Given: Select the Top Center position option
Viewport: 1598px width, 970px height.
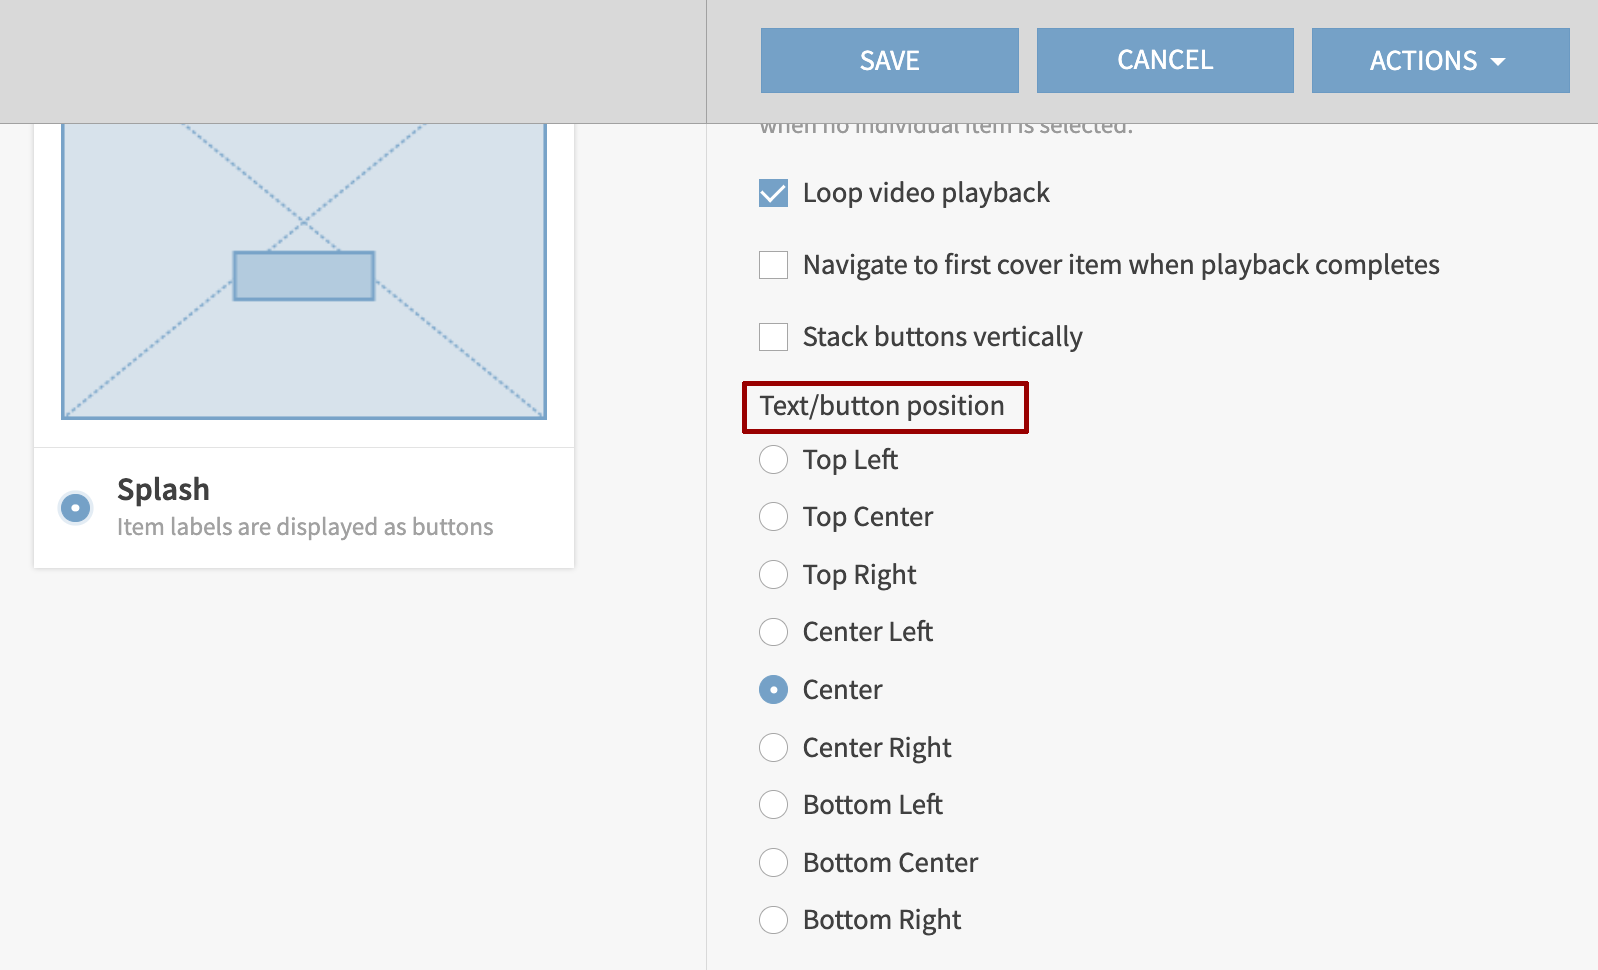Looking at the screenshot, I should [x=773, y=517].
